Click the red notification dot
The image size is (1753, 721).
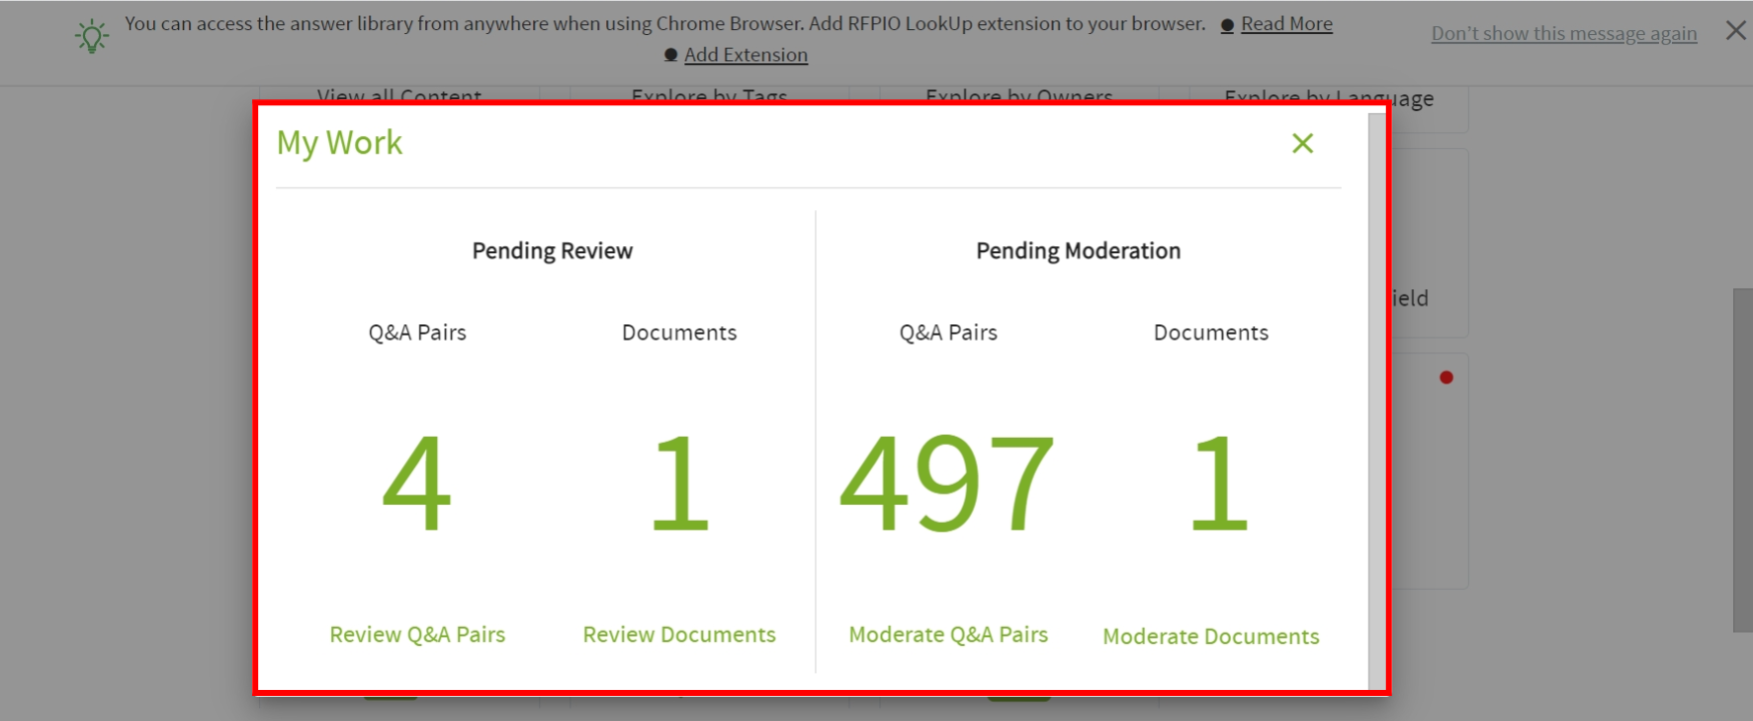(x=1446, y=378)
